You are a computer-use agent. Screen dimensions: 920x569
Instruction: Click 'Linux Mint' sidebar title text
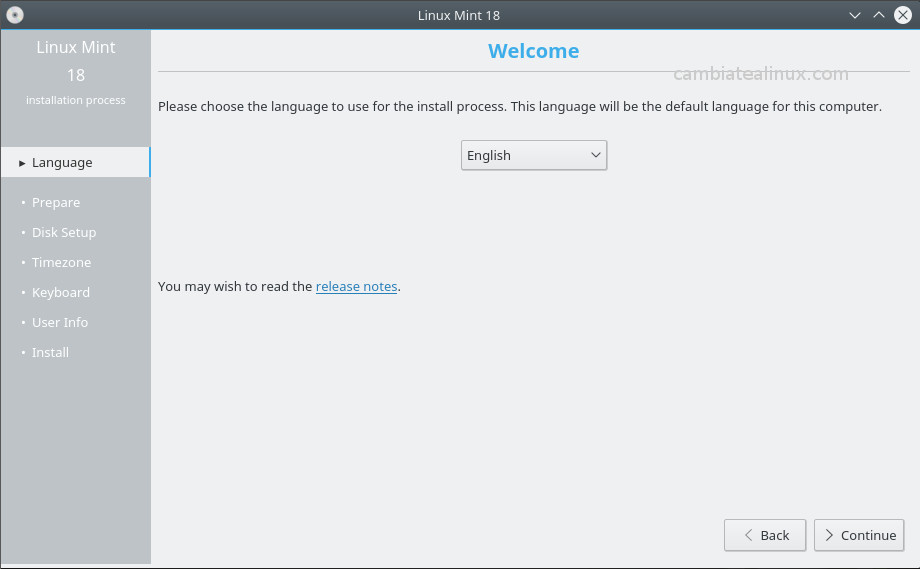click(76, 47)
